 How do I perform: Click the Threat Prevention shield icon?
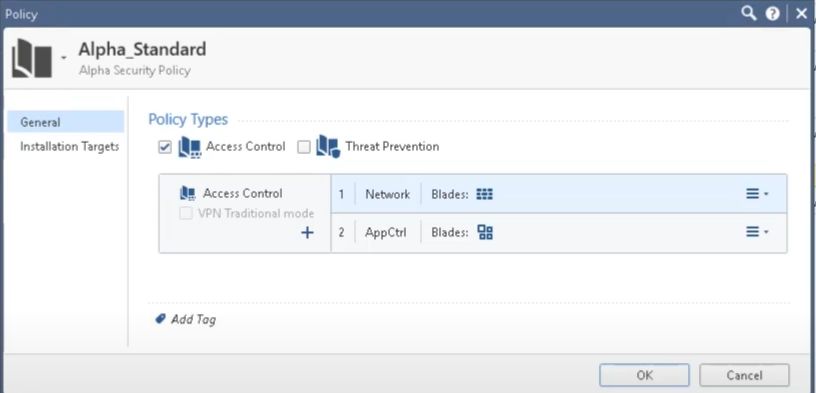[328, 147]
